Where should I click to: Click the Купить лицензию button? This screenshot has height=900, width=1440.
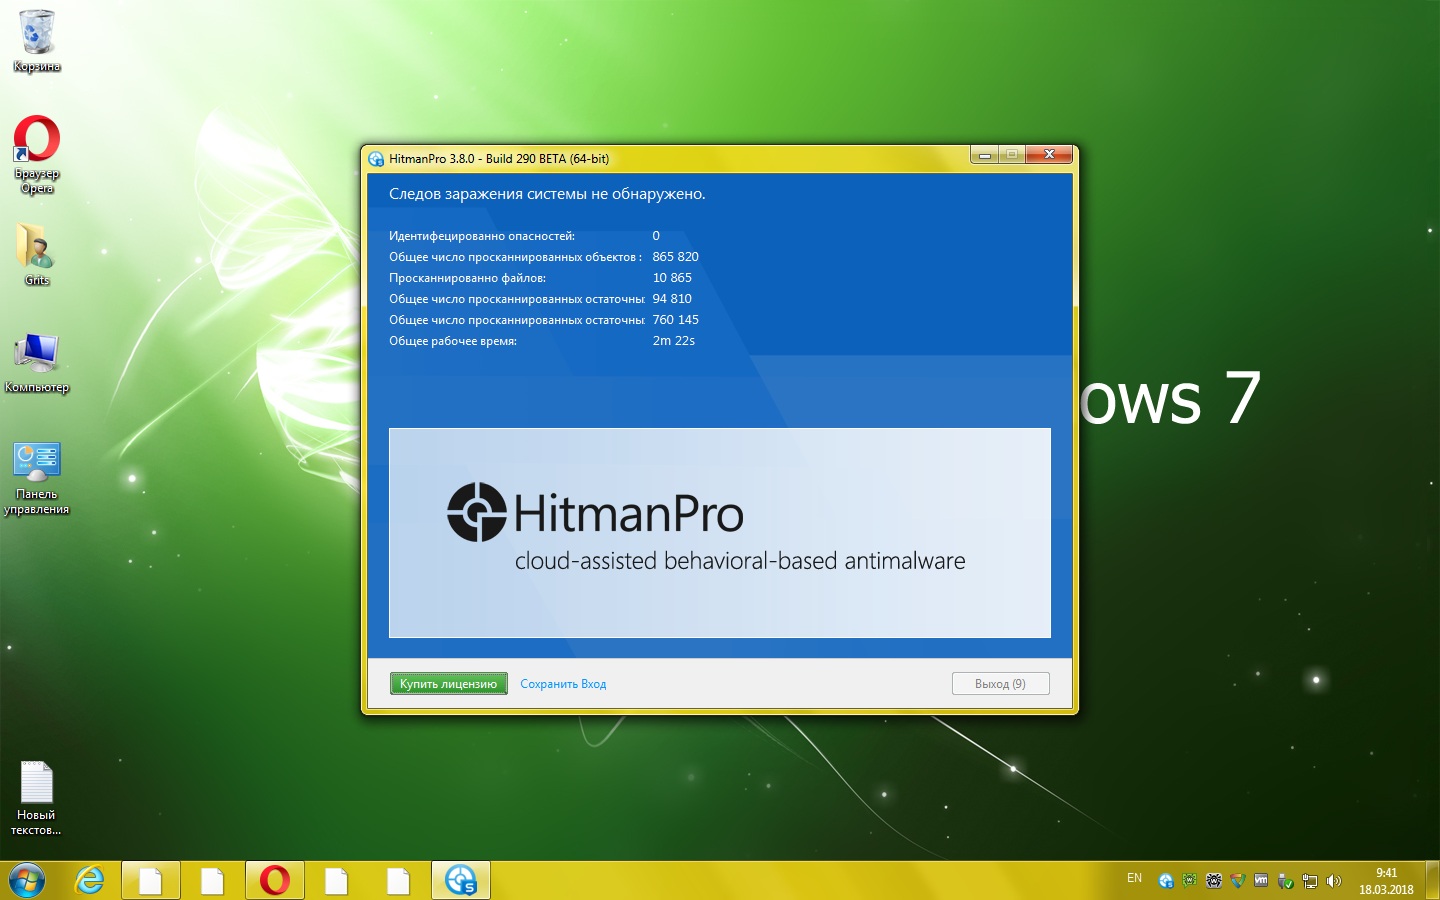(448, 684)
